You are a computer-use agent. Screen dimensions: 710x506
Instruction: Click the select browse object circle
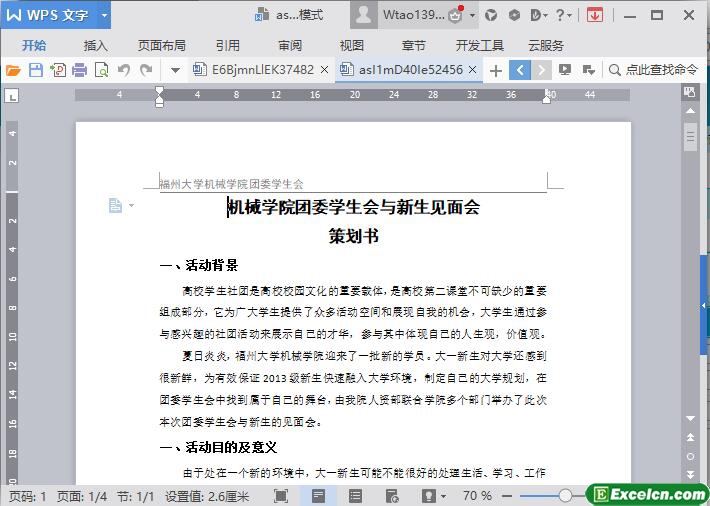[x=690, y=456]
